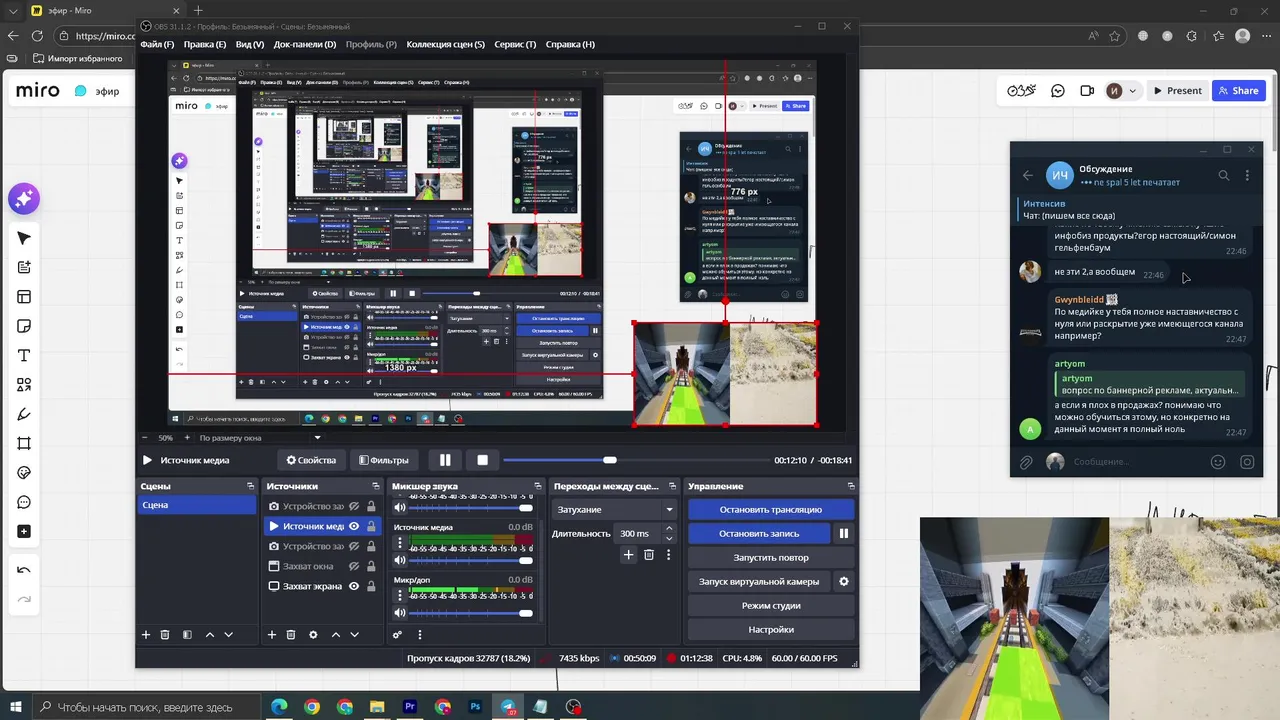Open Коллекция сцен (S) menu

pos(445,44)
